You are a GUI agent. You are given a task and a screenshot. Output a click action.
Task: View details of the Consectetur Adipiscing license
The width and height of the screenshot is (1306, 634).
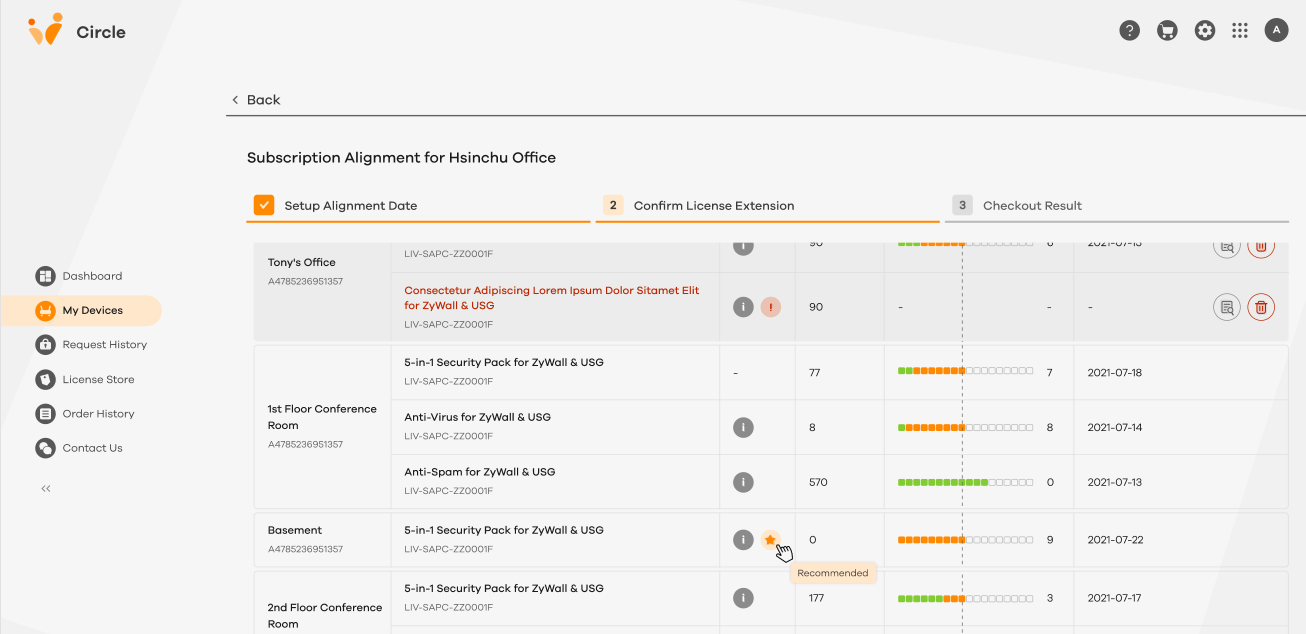pos(1227,307)
